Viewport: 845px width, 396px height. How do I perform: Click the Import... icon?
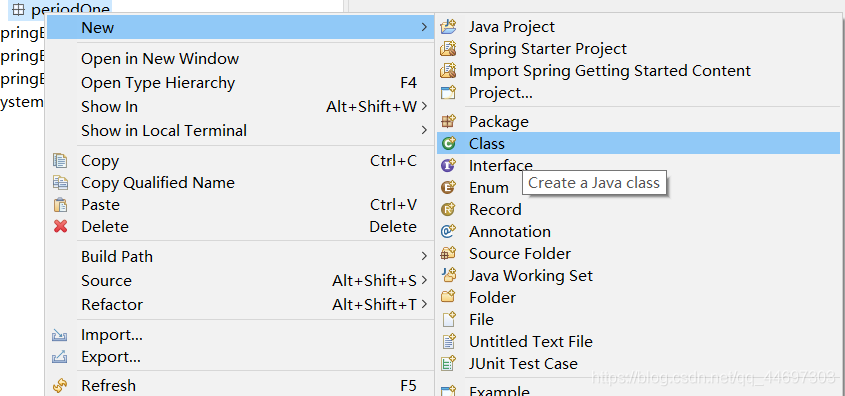click(60, 335)
